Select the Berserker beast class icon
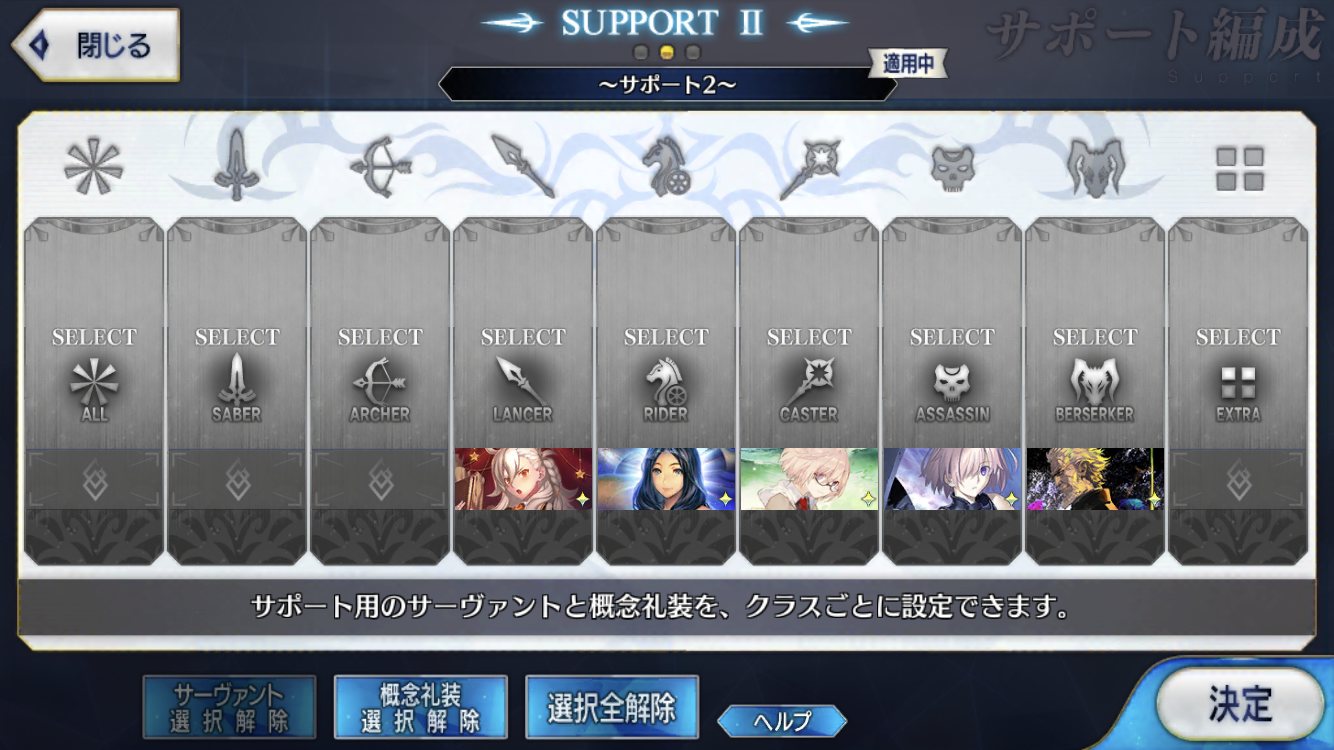 [x=1095, y=166]
